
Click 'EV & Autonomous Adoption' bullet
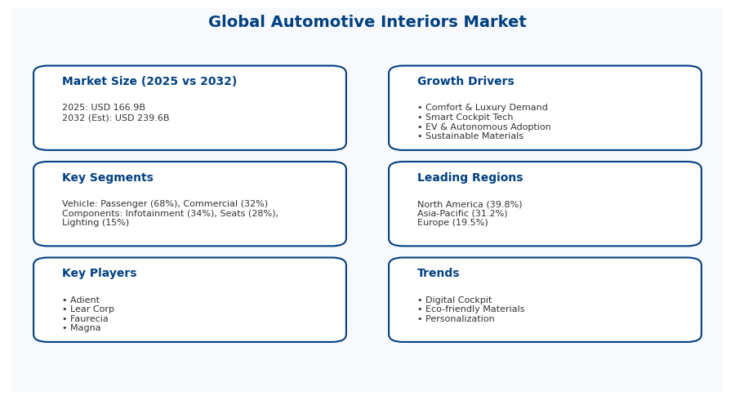484,127
